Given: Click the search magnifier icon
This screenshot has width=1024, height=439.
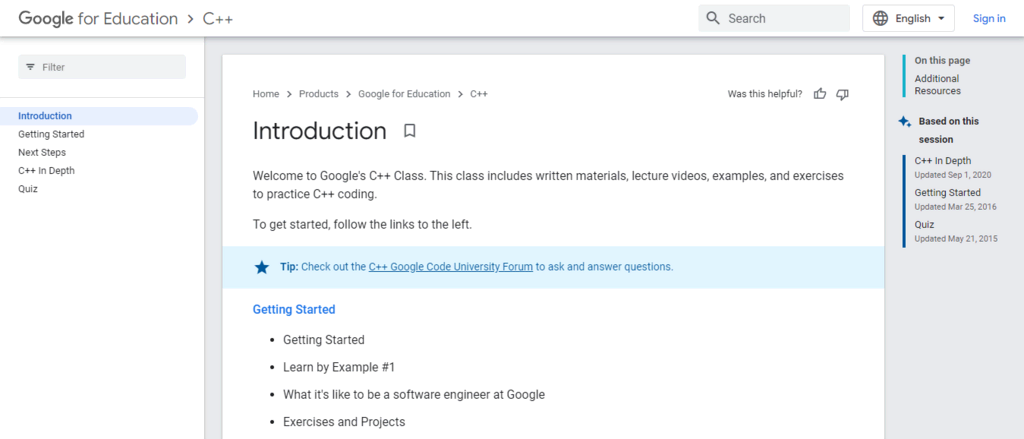Looking at the screenshot, I should [x=712, y=18].
